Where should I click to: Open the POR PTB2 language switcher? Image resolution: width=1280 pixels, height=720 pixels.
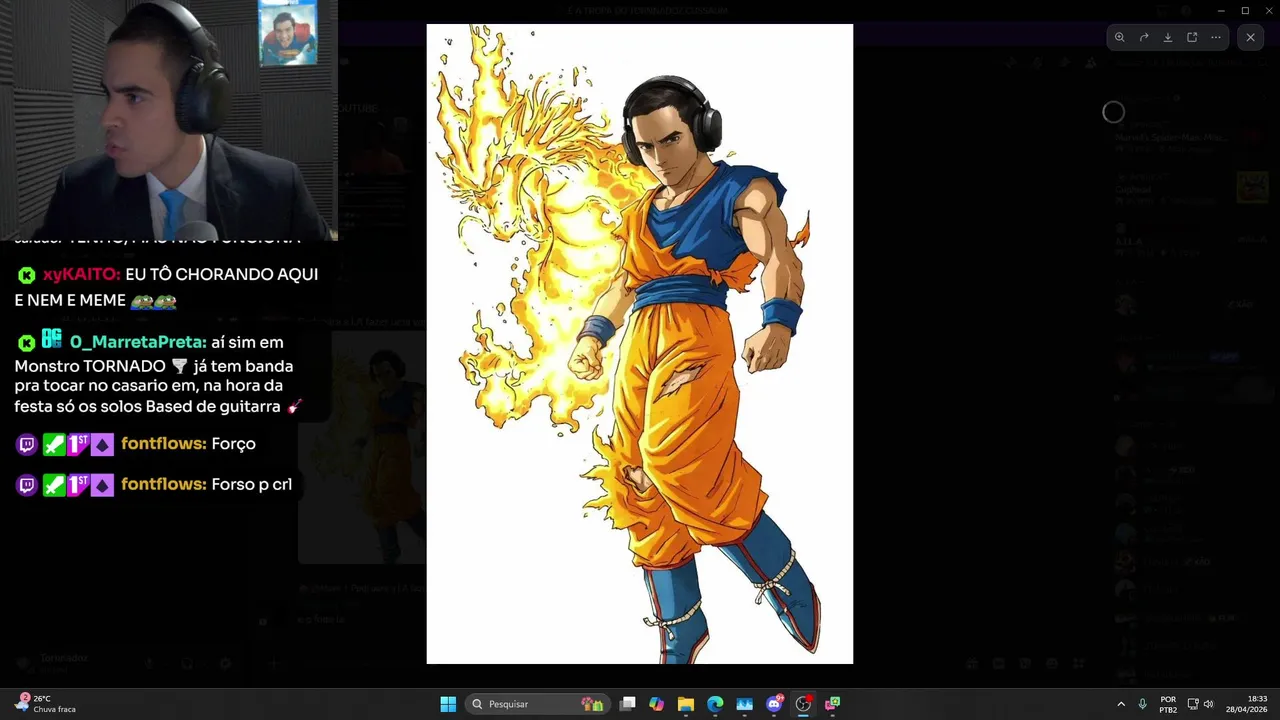pyautogui.click(x=1168, y=704)
